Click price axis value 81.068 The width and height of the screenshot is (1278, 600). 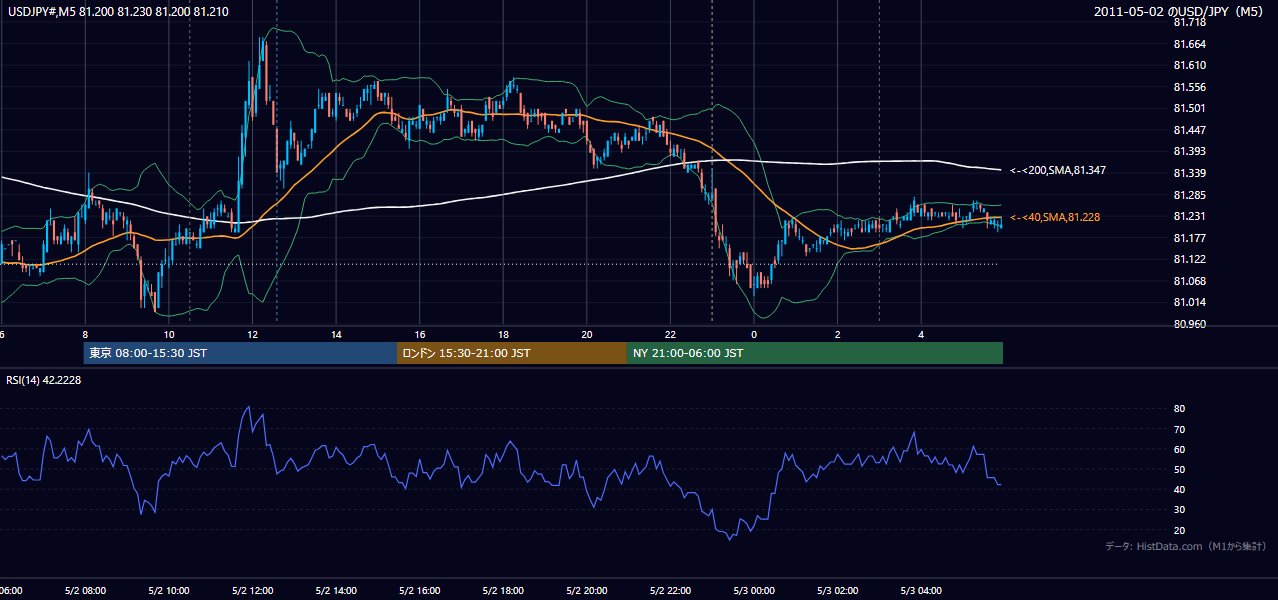click(1189, 281)
